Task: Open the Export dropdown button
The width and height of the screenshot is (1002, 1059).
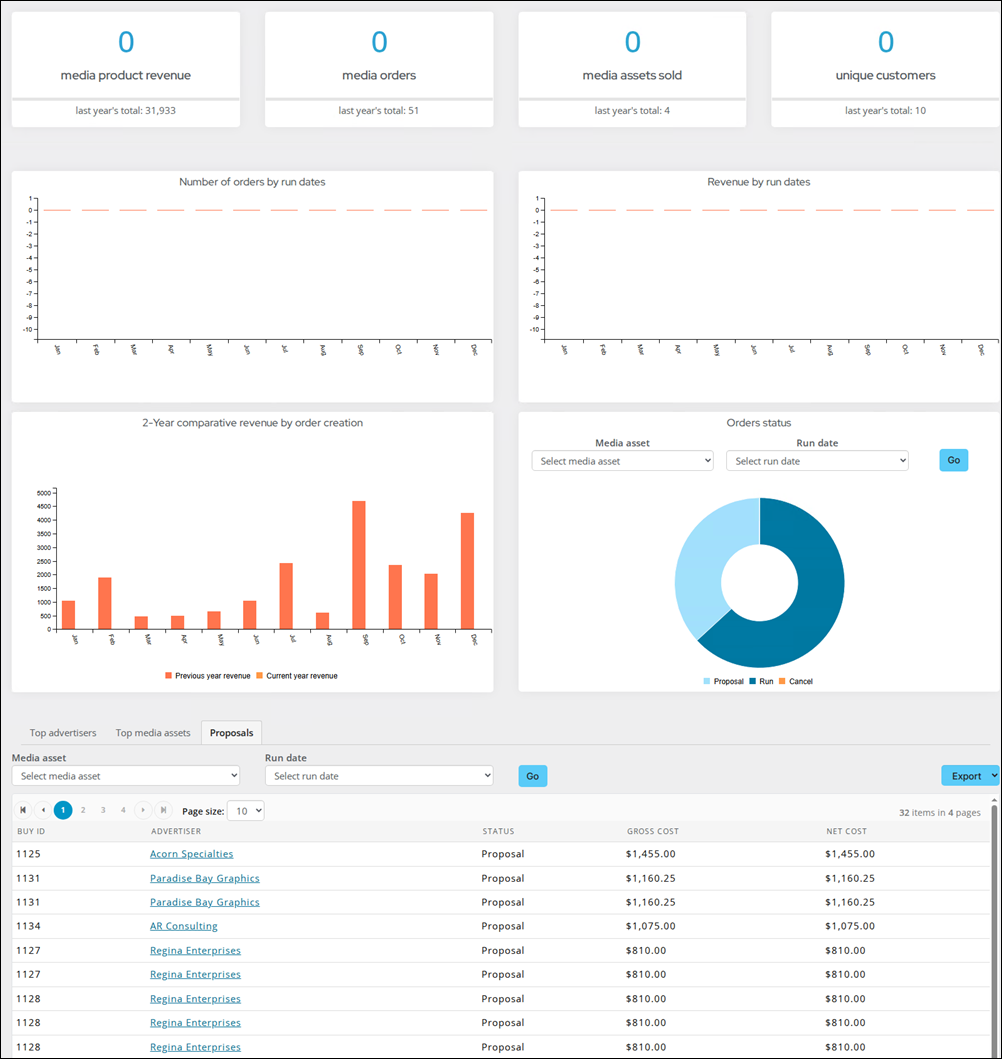Action: click(x=970, y=775)
